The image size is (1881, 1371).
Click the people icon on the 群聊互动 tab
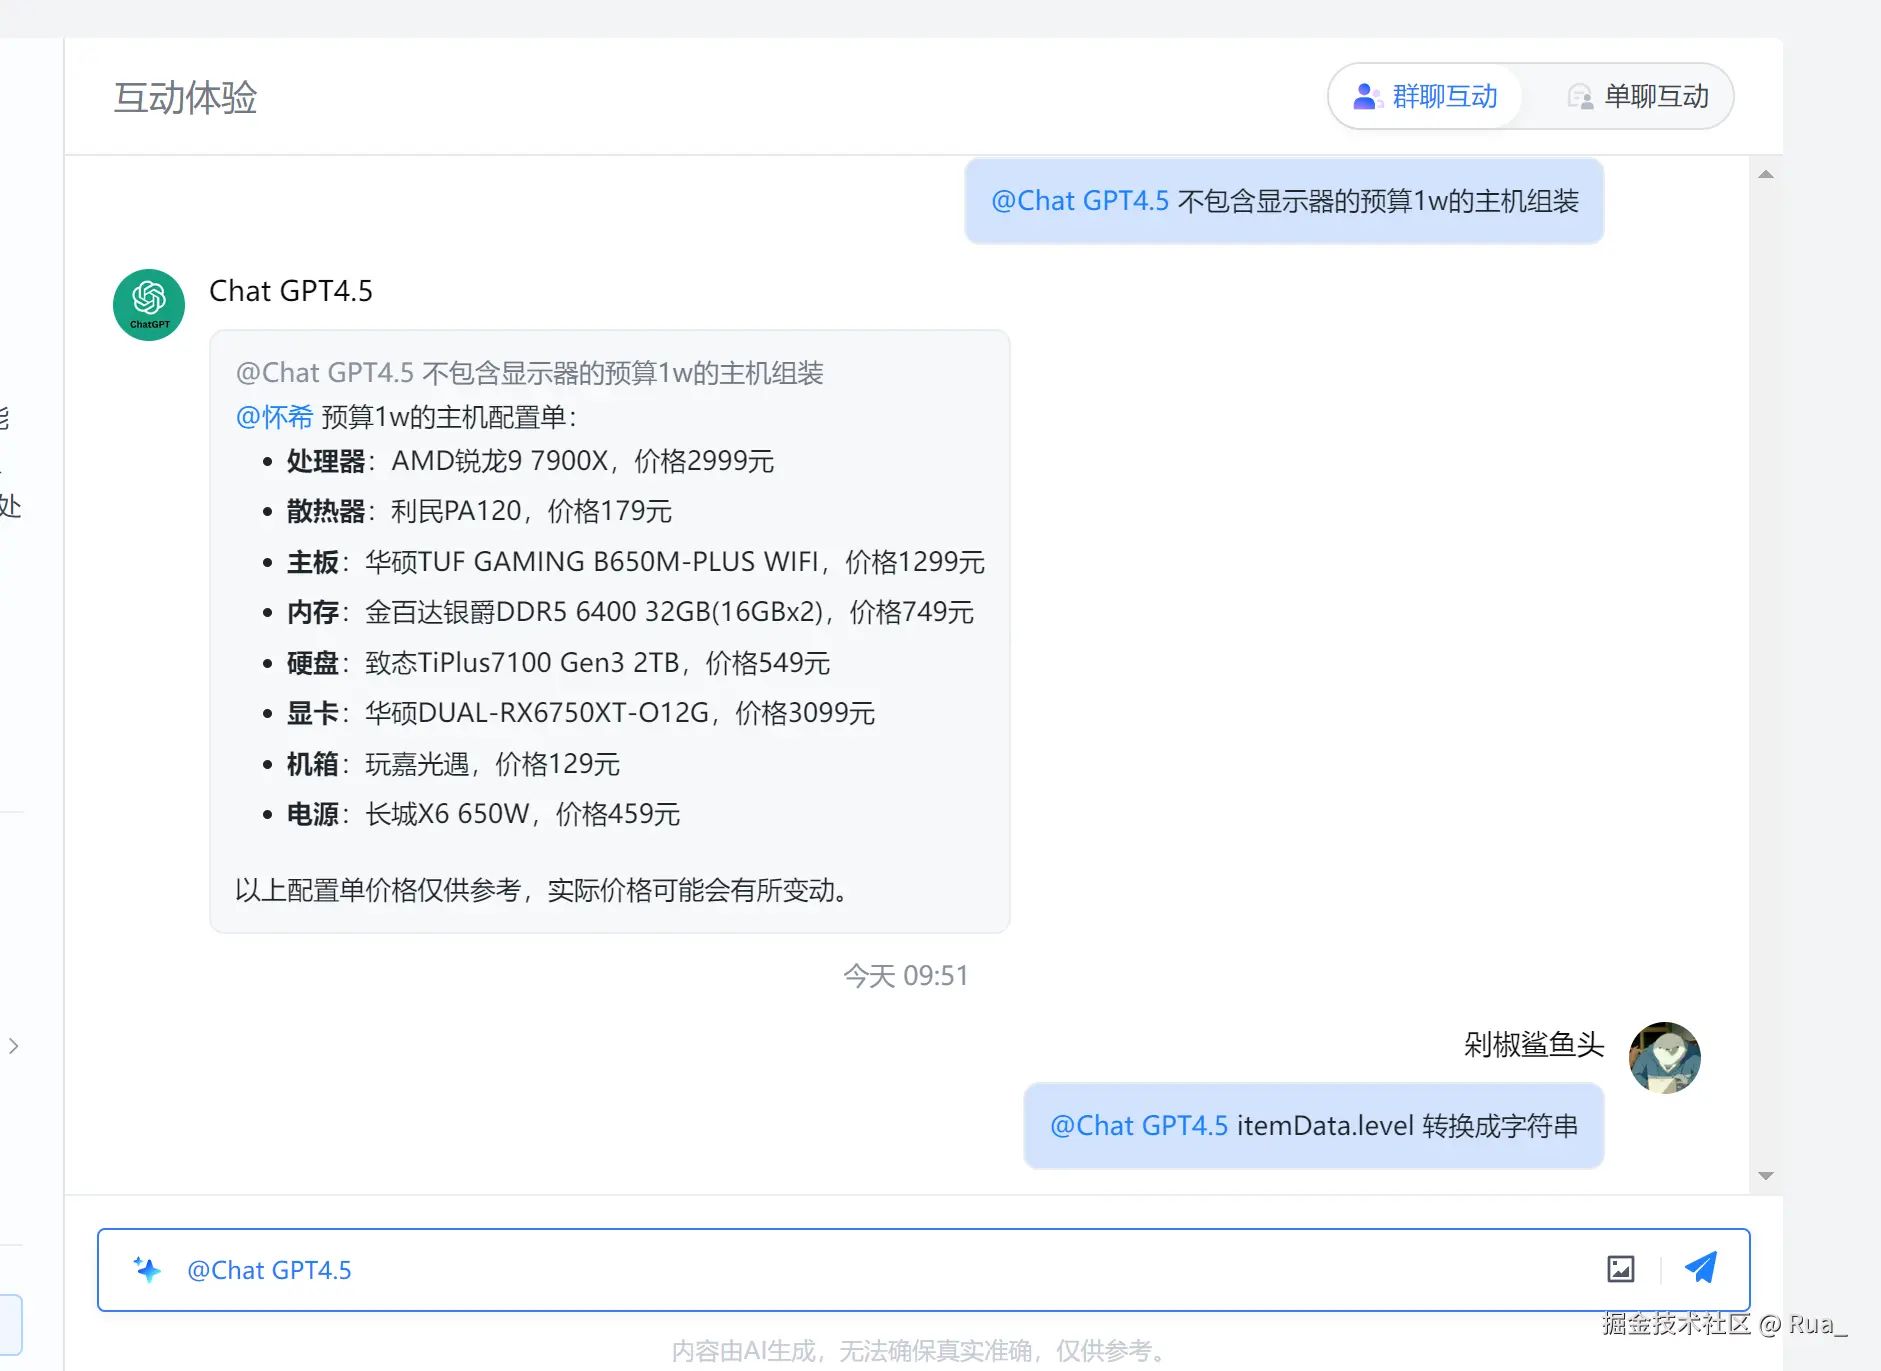point(1367,96)
